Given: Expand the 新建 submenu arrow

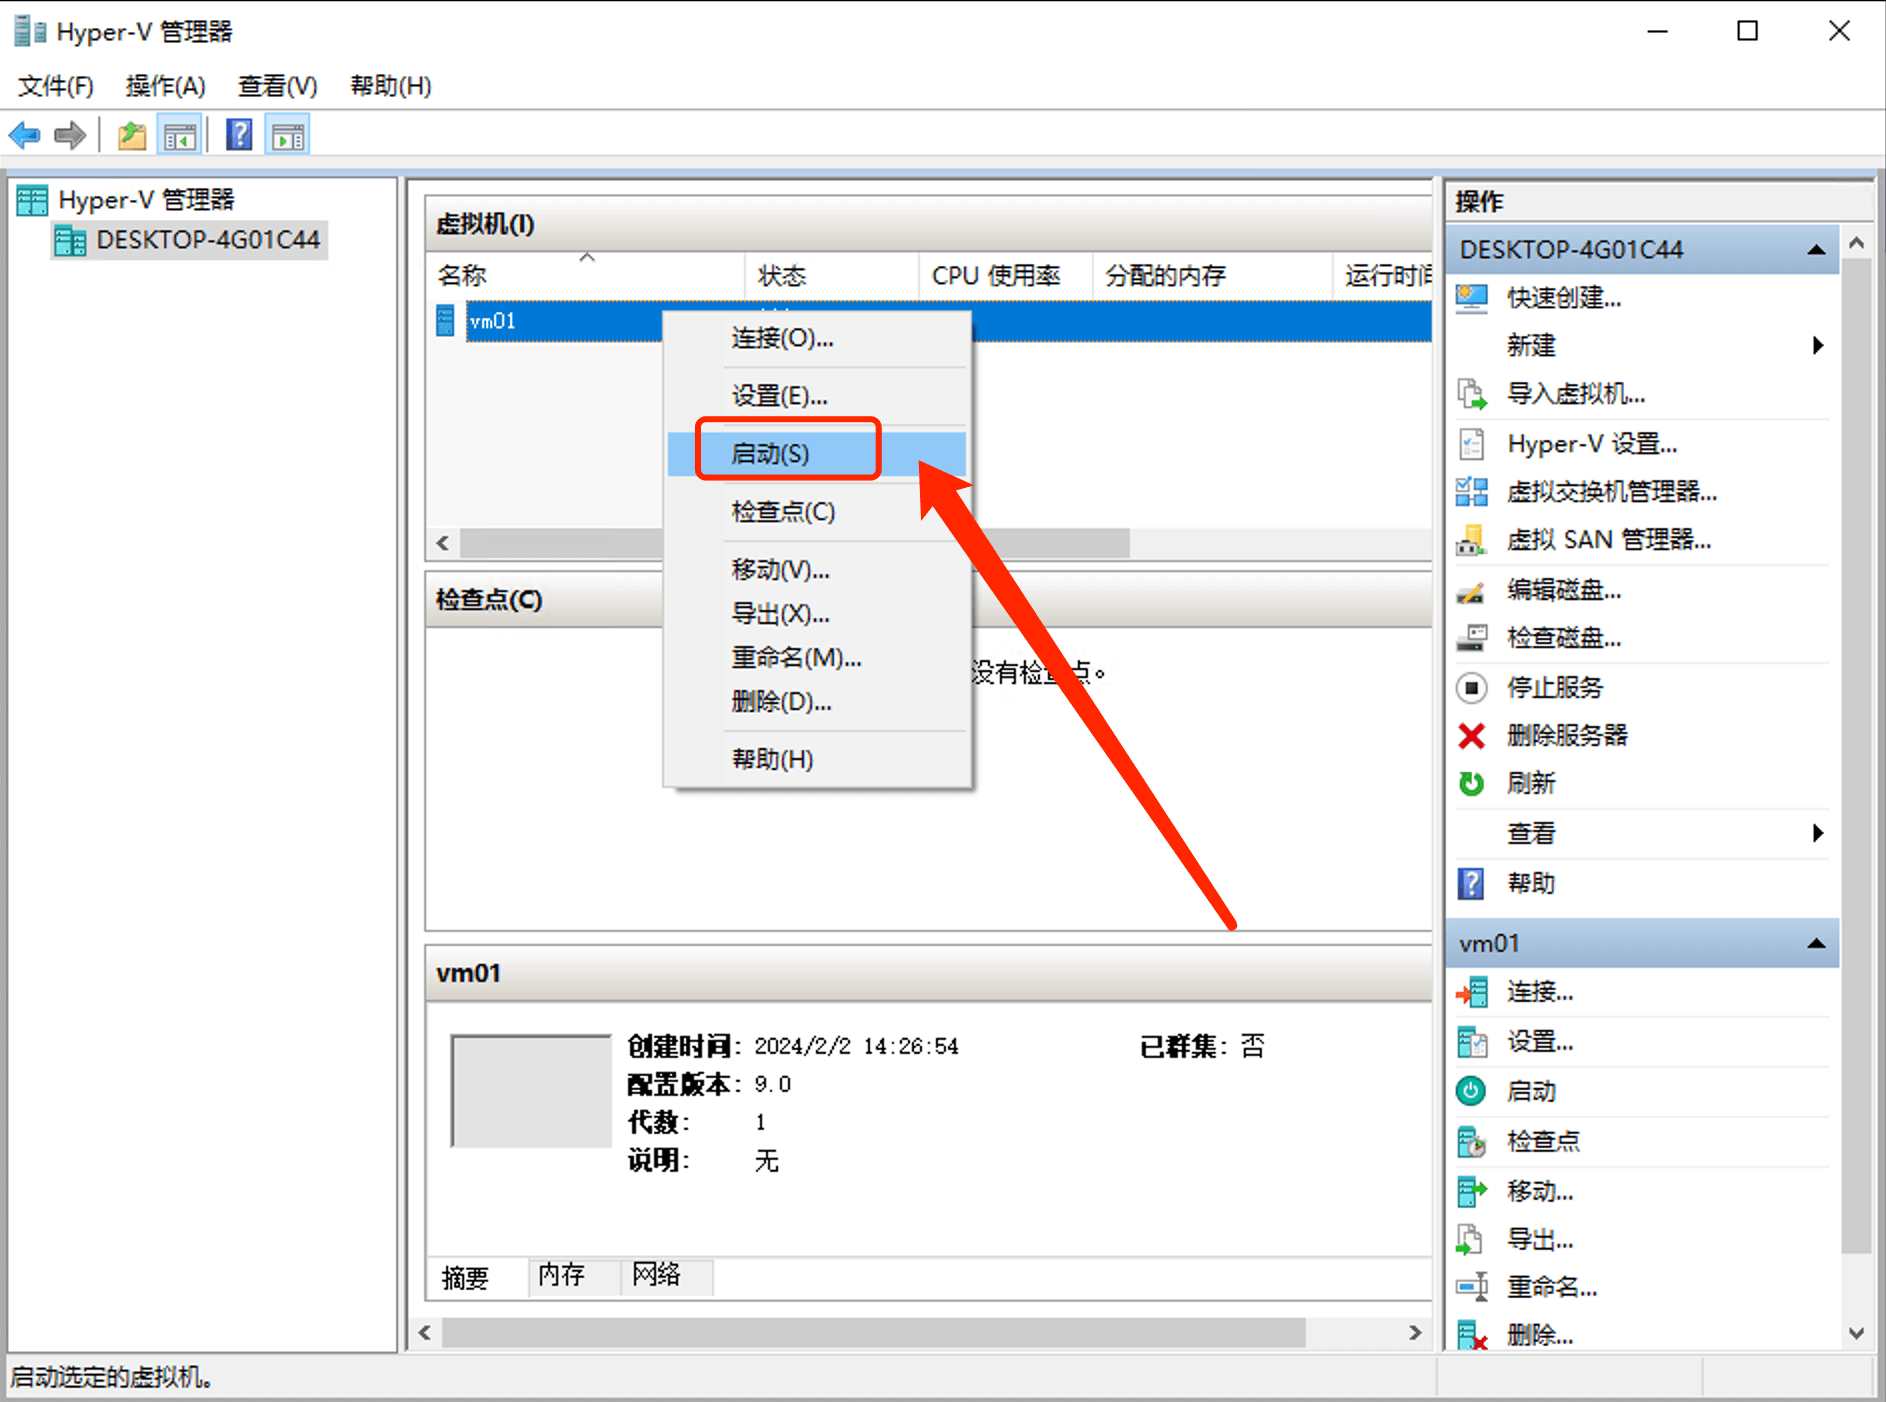Looking at the screenshot, I should (1817, 346).
